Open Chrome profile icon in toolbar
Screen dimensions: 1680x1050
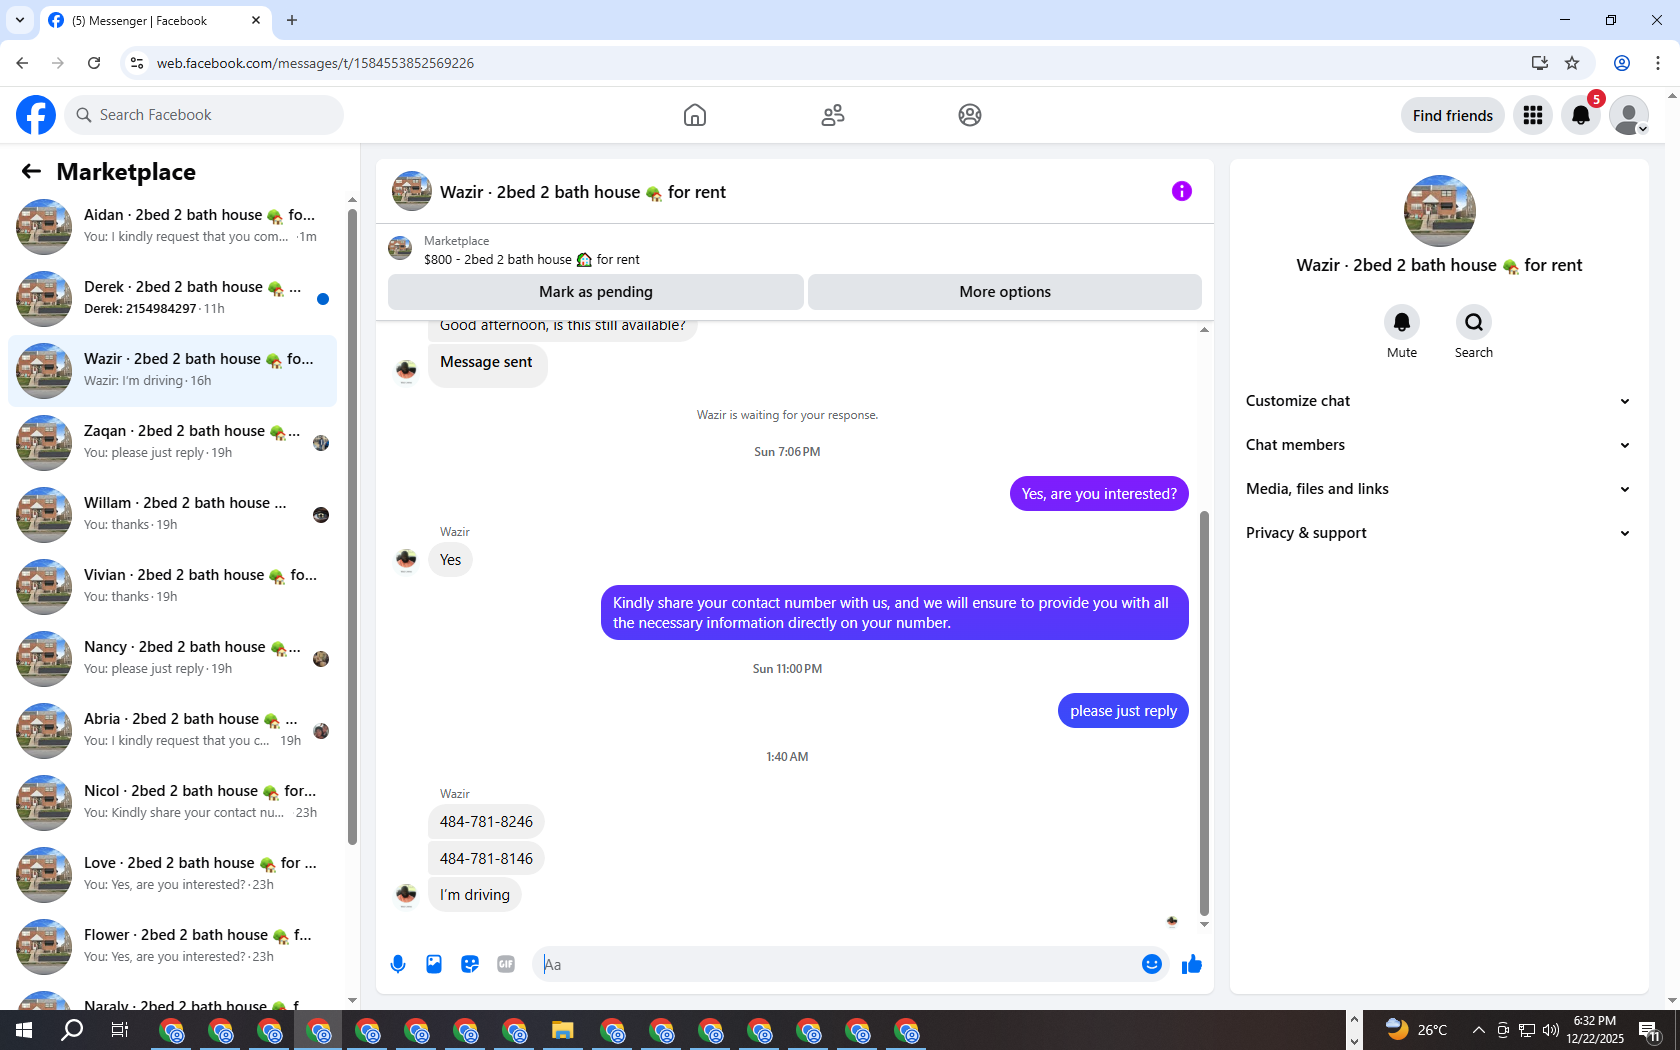(1622, 63)
